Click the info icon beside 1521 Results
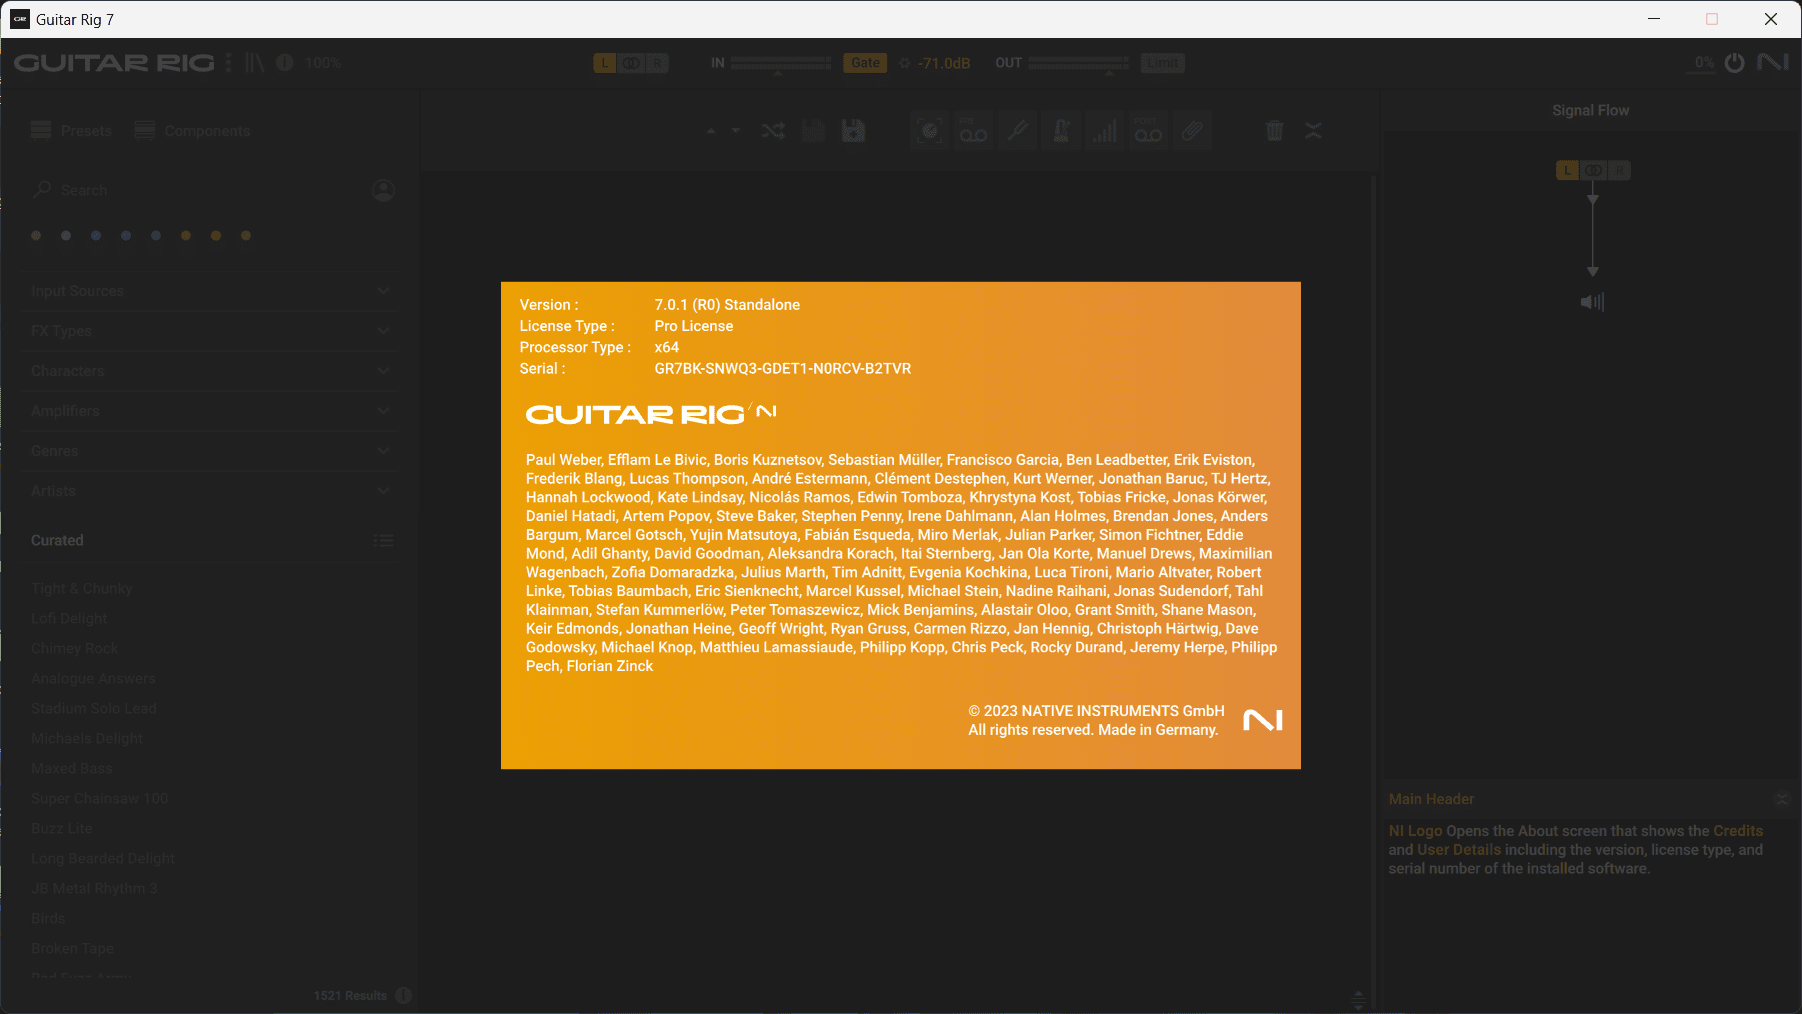Image resolution: width=1802 pixels, height=1014 pixels. pos(404,995)
